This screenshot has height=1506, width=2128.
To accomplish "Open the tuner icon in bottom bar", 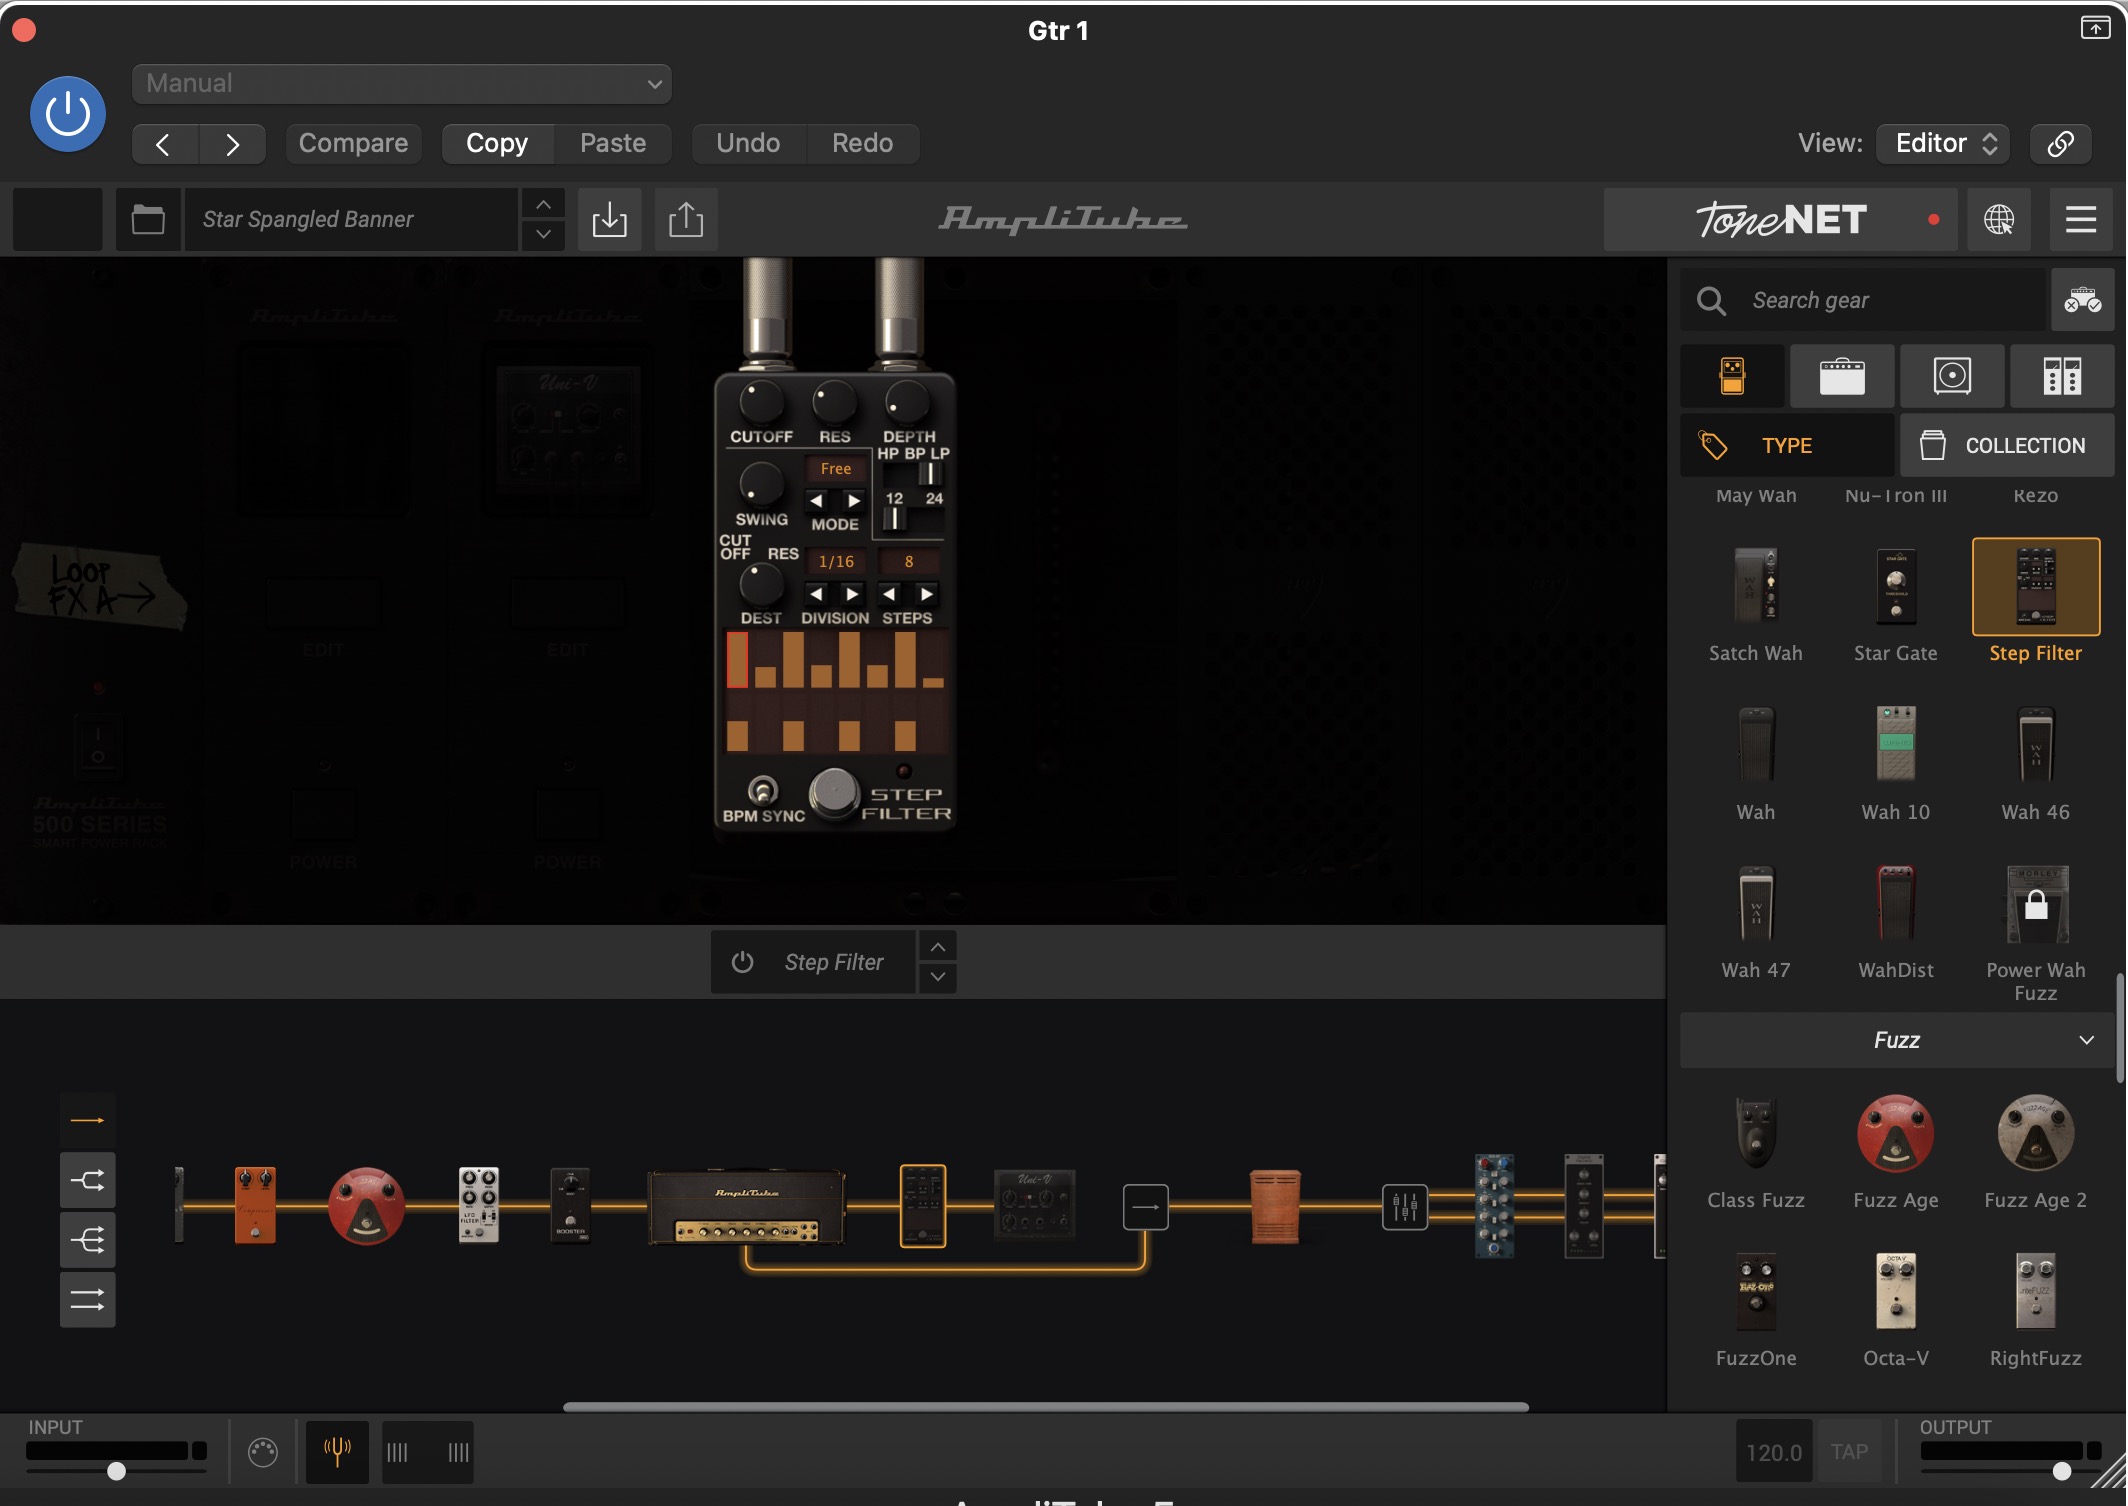I will tap(337, 1451).
